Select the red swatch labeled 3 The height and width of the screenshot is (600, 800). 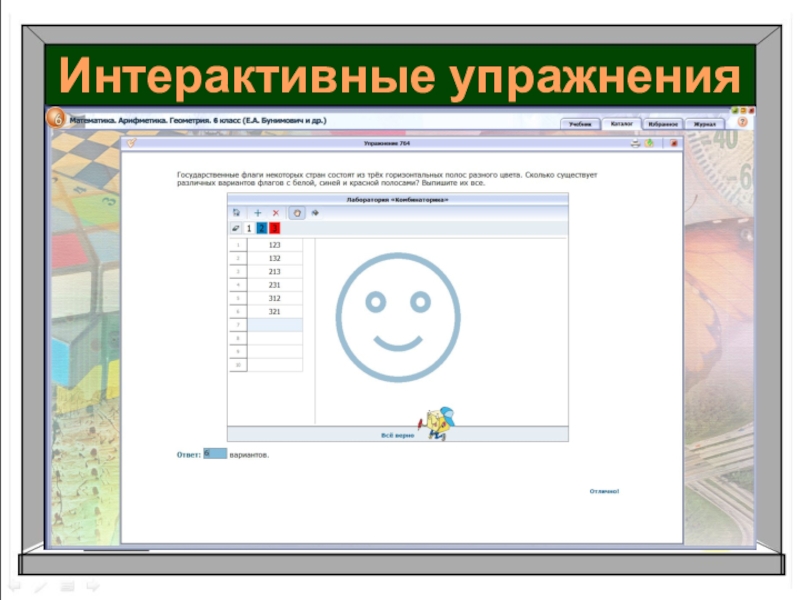point(274,228)
